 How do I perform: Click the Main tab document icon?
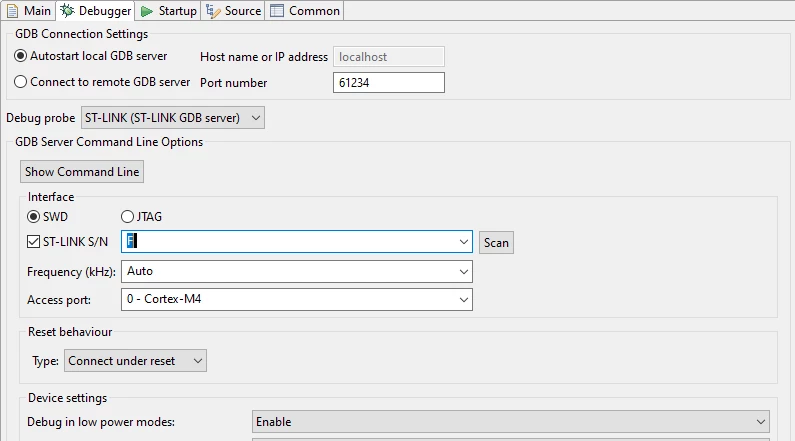tap(12, 11)
